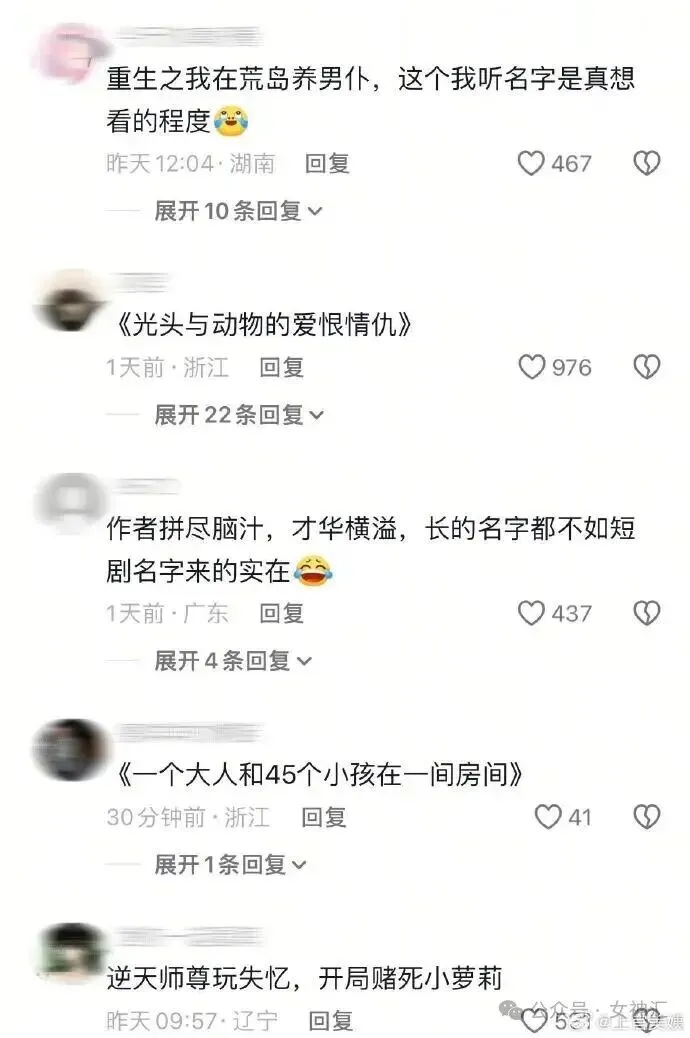
Task: Dislike the 一个大人和45个小孩 comment via broken heart
Action: click(646, 817)
